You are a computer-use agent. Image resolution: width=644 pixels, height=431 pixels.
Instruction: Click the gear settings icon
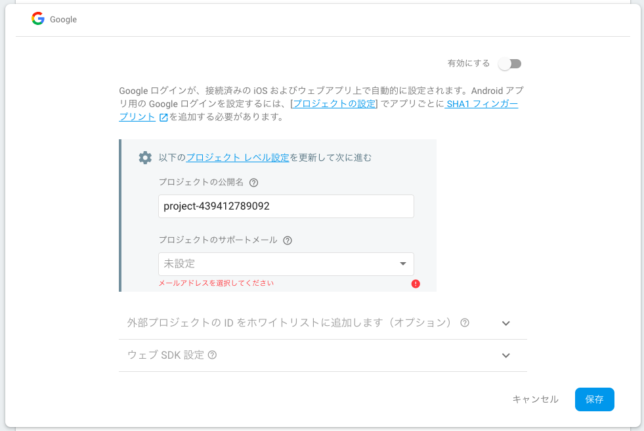click(145, 157)
